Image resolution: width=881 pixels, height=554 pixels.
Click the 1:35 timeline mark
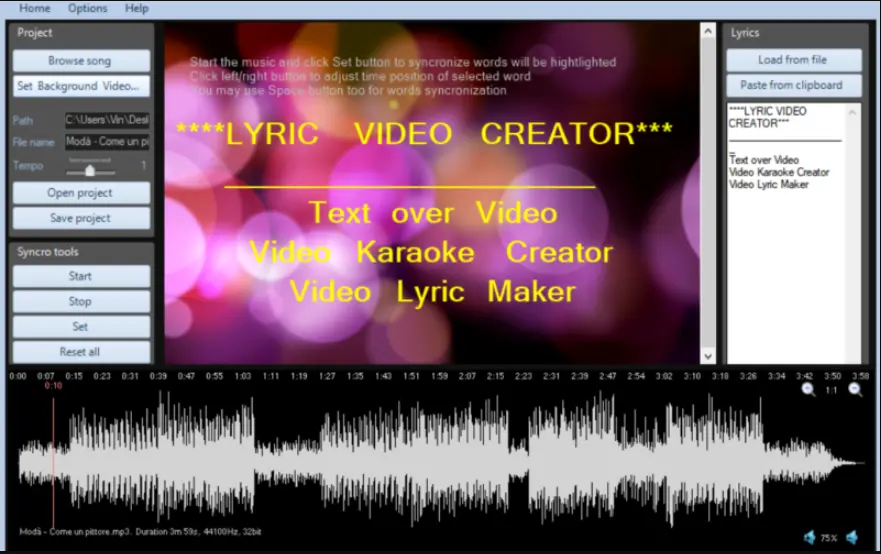355,376
